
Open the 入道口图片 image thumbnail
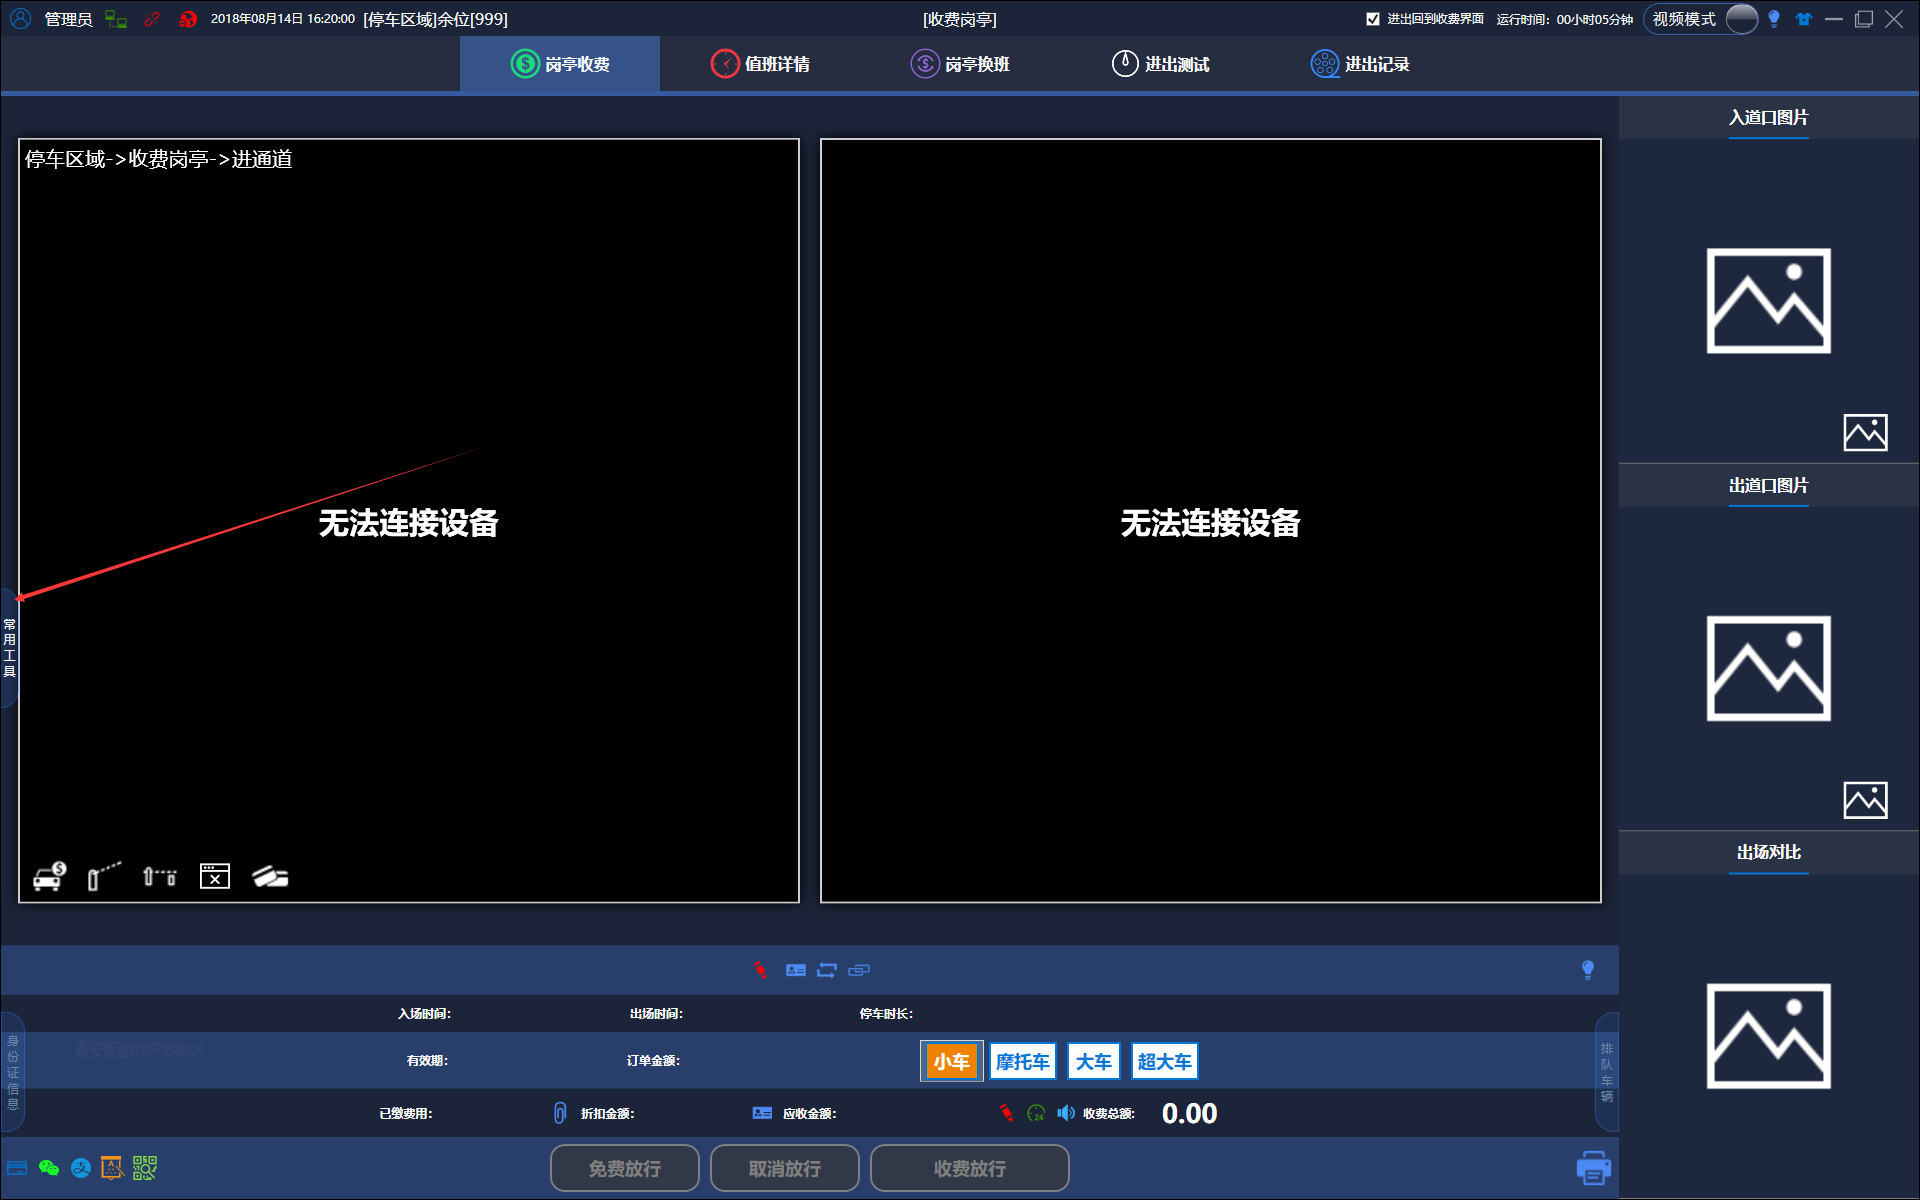point(1769,301)
